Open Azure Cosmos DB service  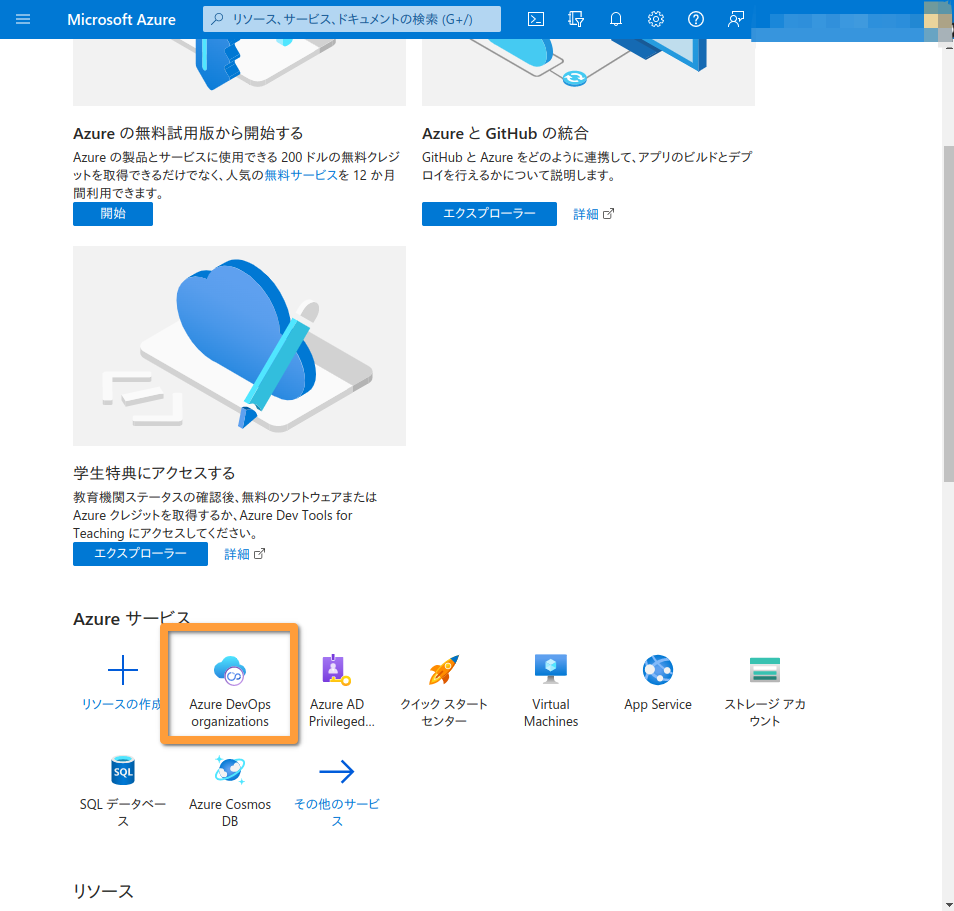230,785
